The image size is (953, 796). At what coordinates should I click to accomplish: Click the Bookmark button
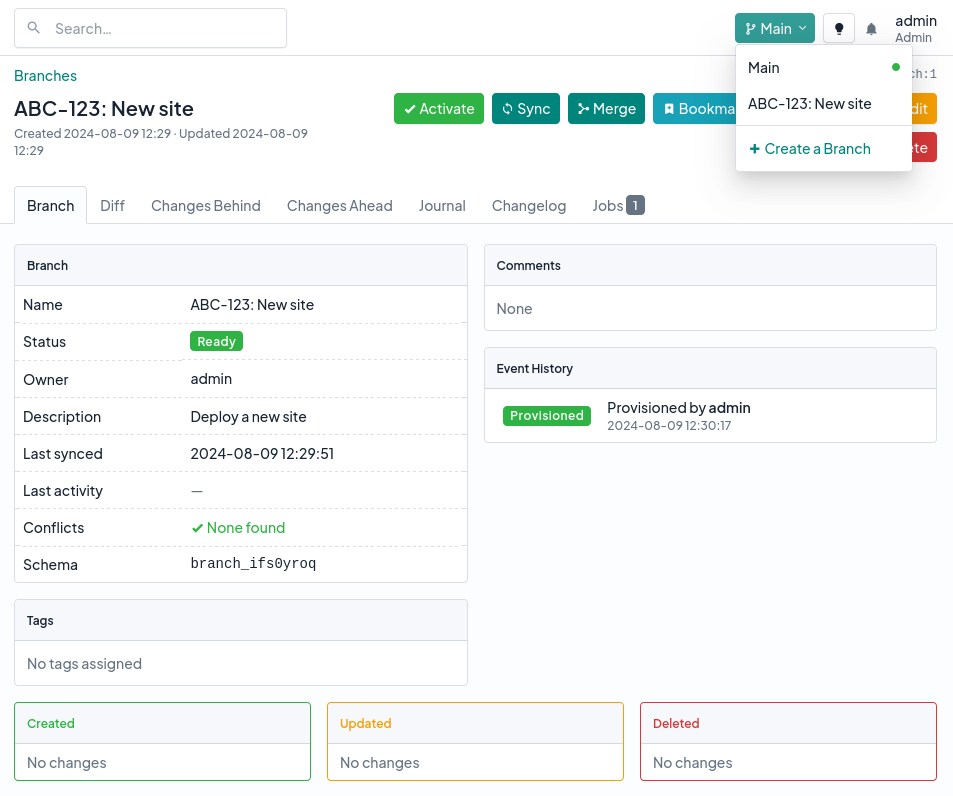pos(694,109)
